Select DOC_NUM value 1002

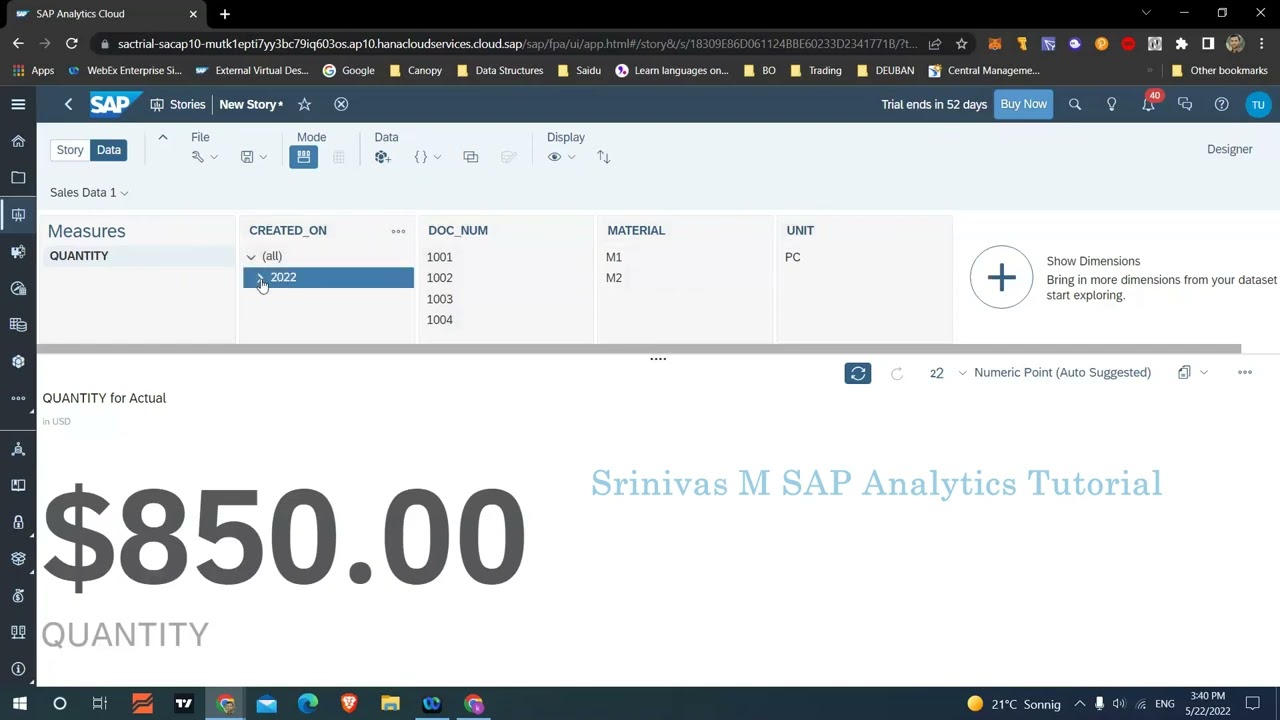[x=439, y=278]
